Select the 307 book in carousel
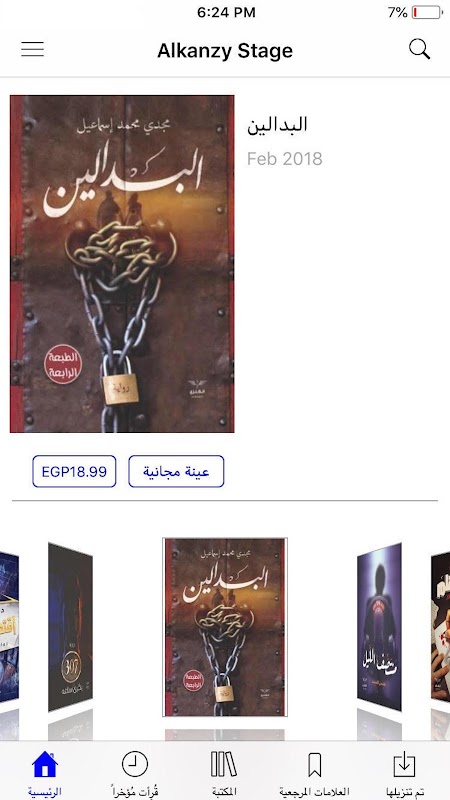The image size is (450, 800). [x=70, y=627]
